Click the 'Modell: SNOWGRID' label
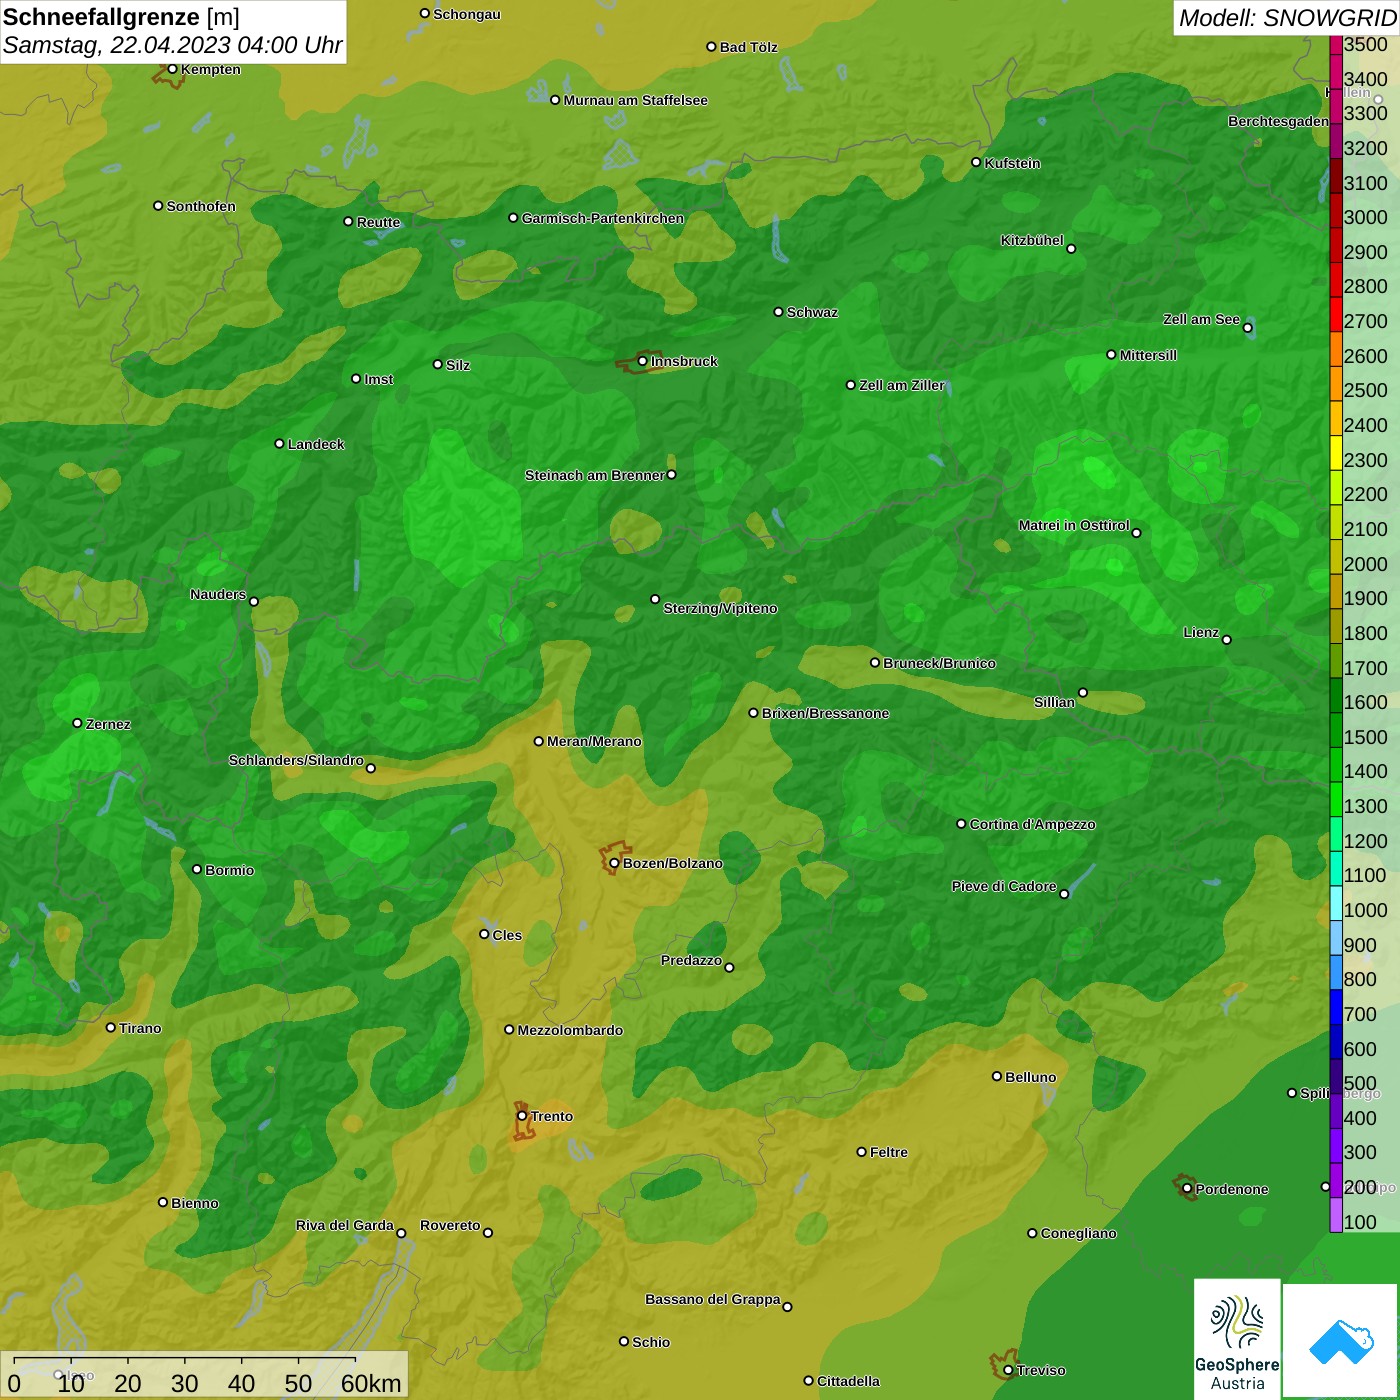The height and width of the screenshot is (1400, 1400). 1287,17
